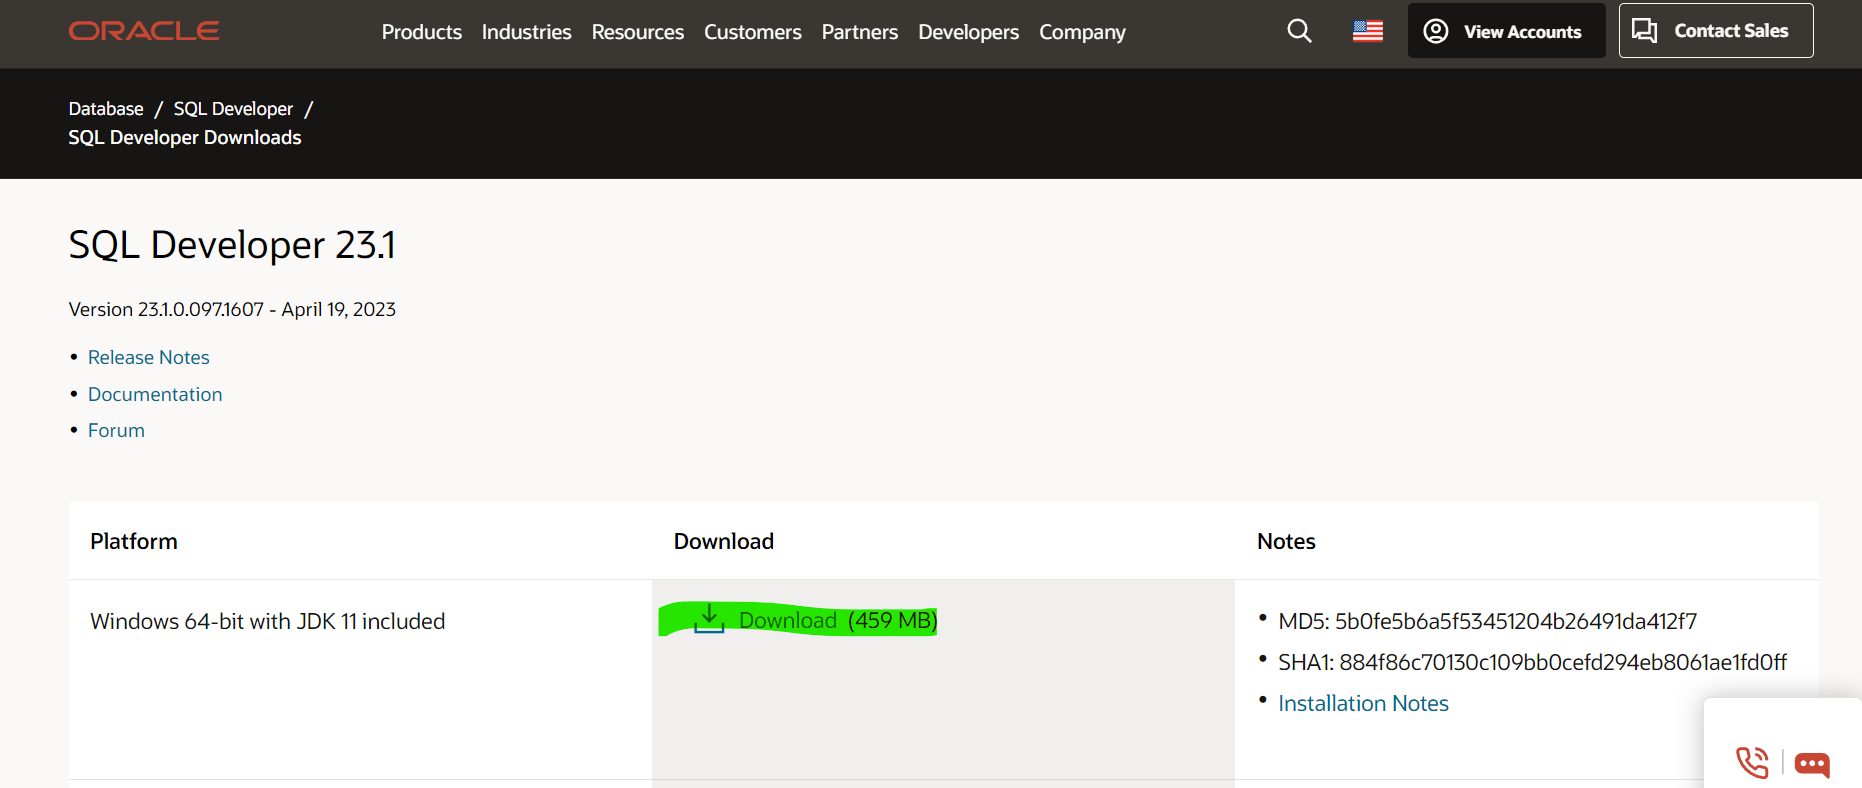Click the Download column header
This screenshot has height=788, width=1862.
(x=724, y=541)
